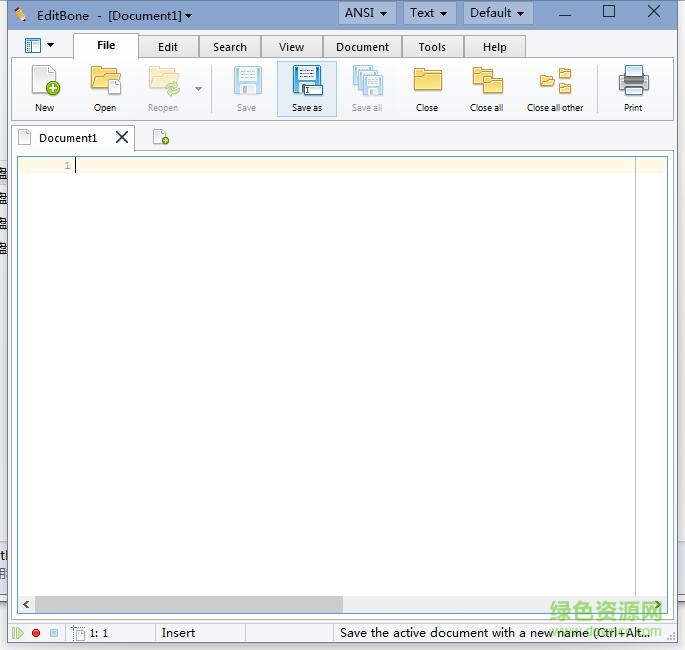Open the Default color scheme dropdown
685x650 pixels.
(497, 13)
